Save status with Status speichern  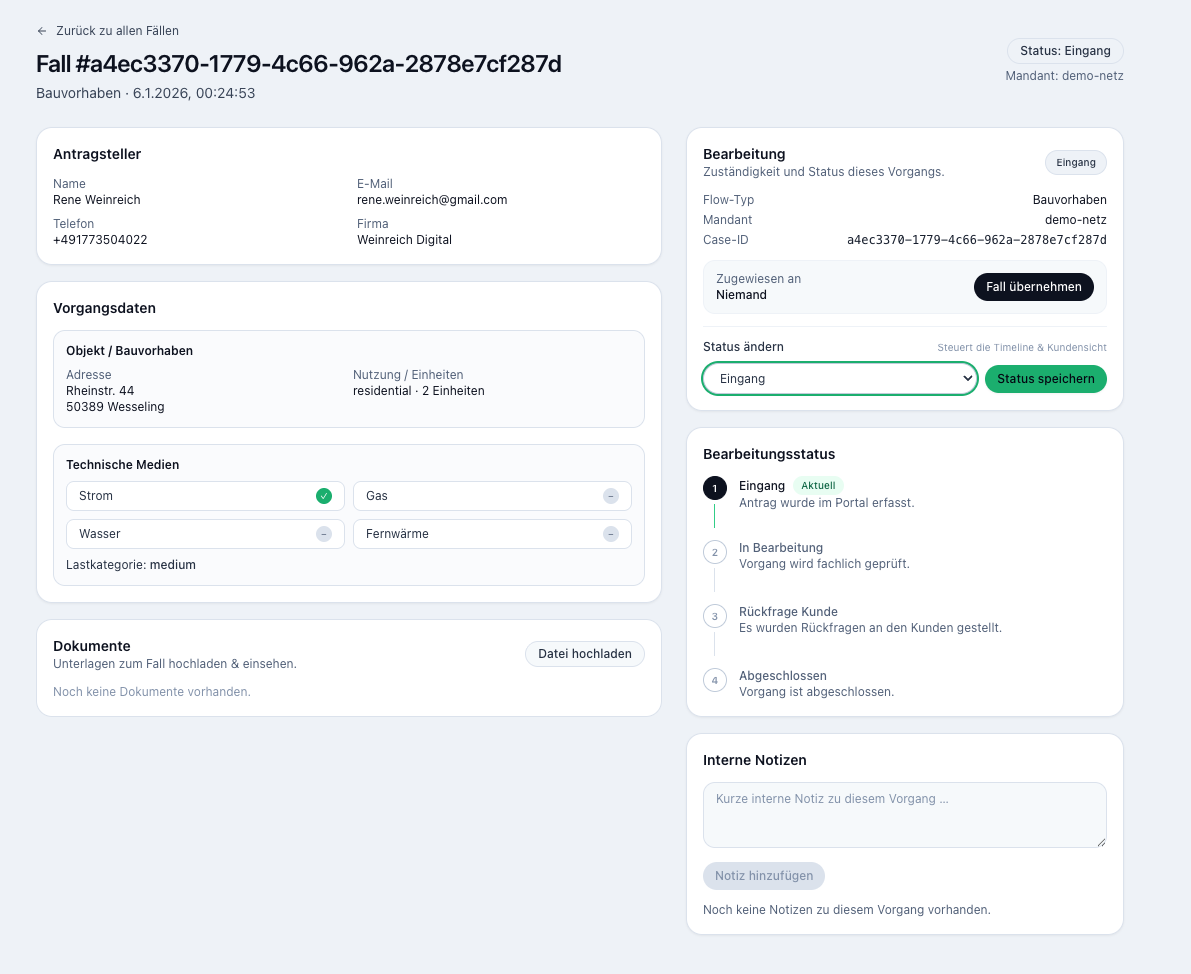click(1045, 379)
